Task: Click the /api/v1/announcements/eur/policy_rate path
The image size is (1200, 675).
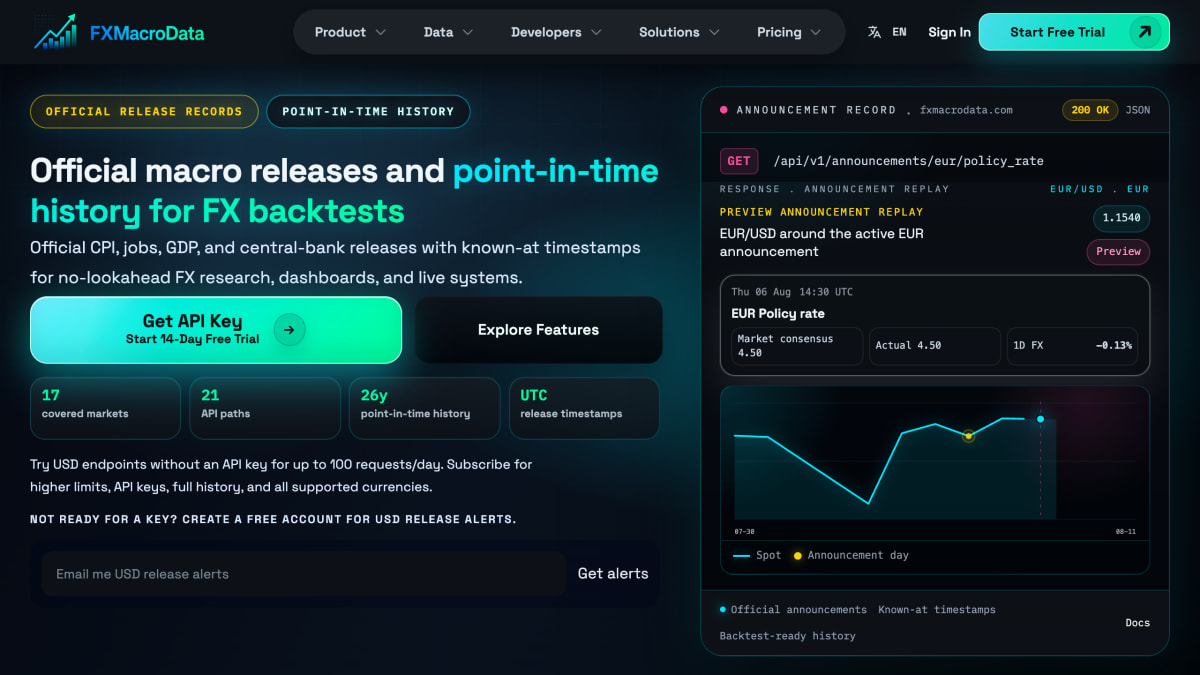Action: [908, 161]
